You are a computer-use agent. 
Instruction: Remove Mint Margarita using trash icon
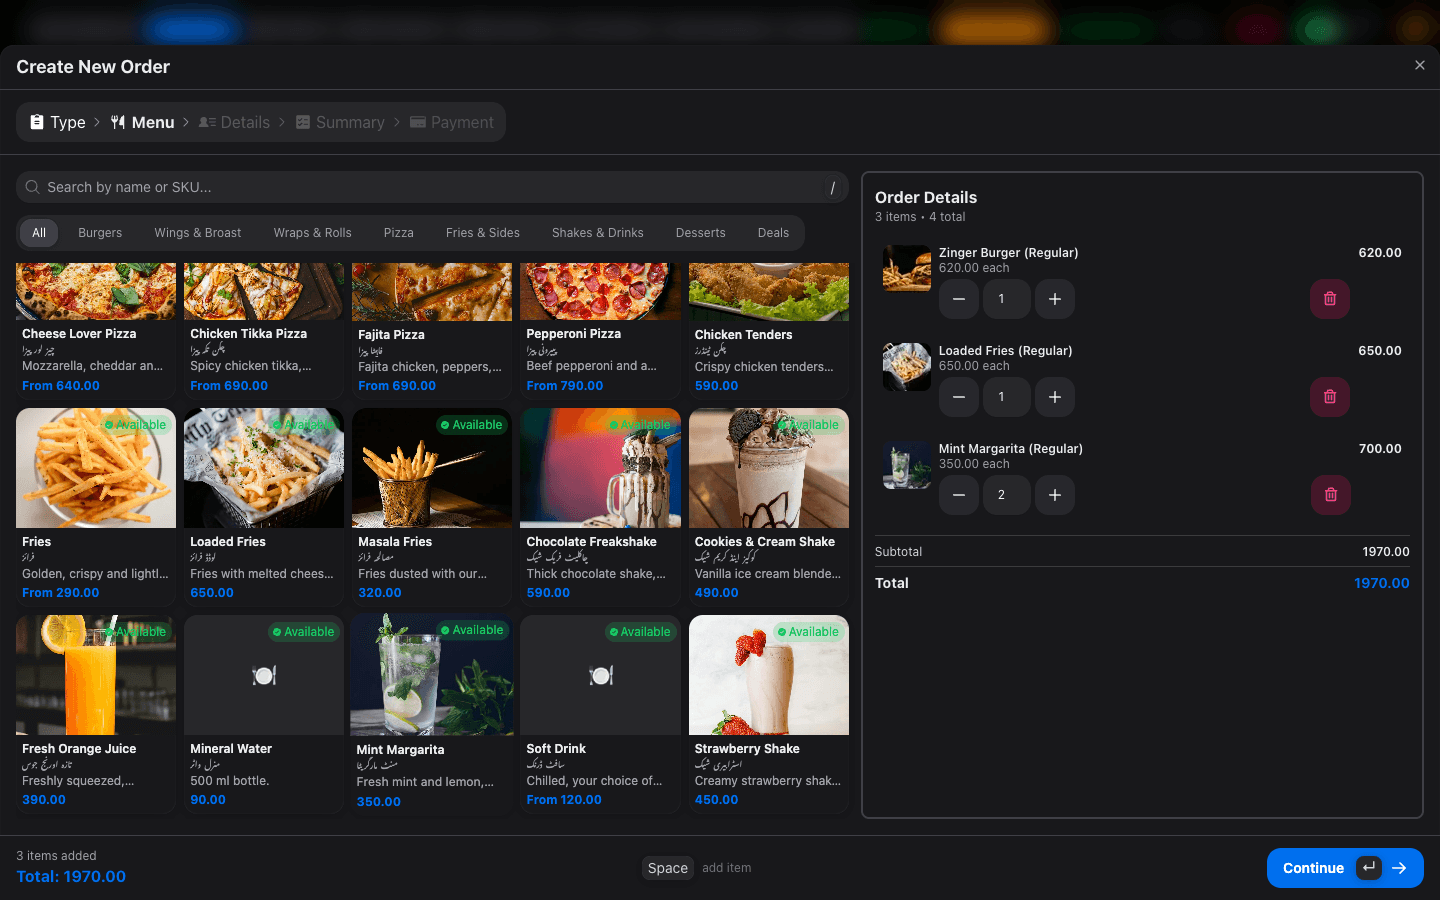tap(1330, 495)
